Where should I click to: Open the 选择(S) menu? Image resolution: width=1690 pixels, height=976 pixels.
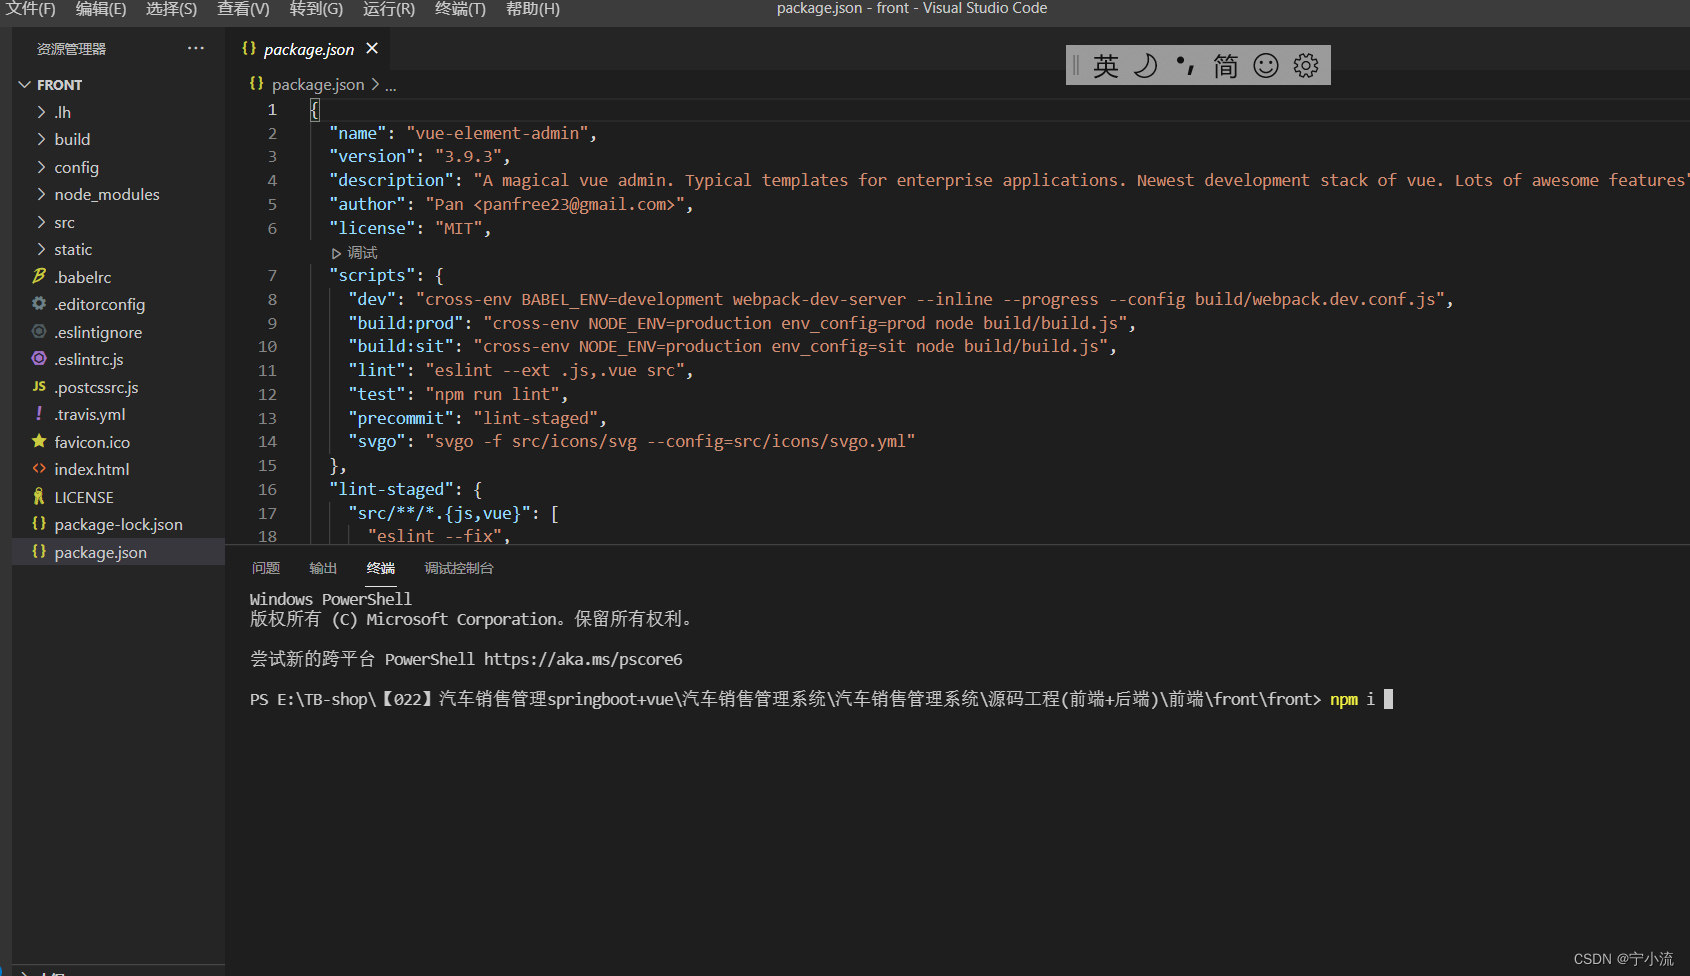[x=171, y=9]
